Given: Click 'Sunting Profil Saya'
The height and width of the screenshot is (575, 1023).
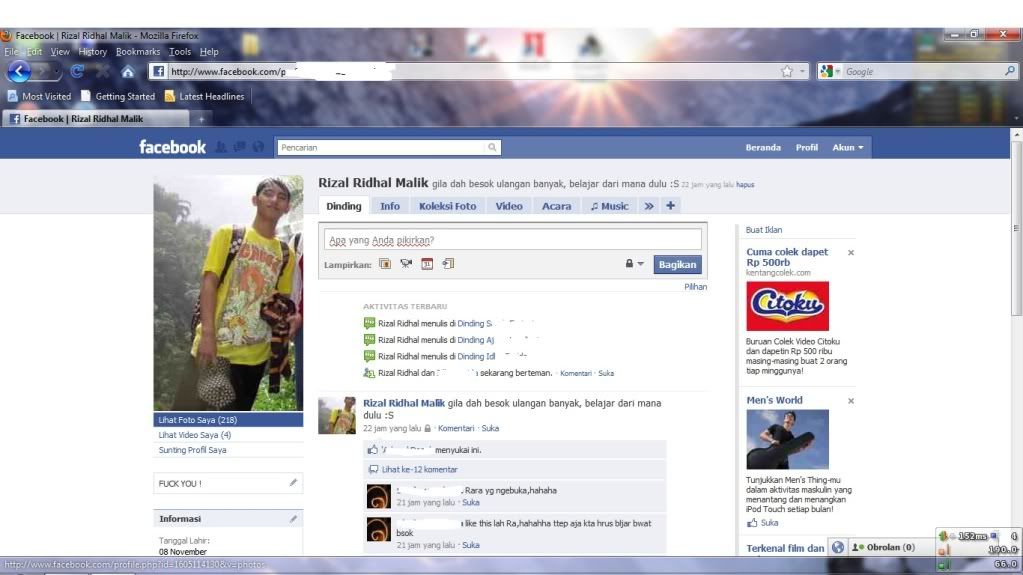Looking at the screenshot, I should [x=192, y=450].
